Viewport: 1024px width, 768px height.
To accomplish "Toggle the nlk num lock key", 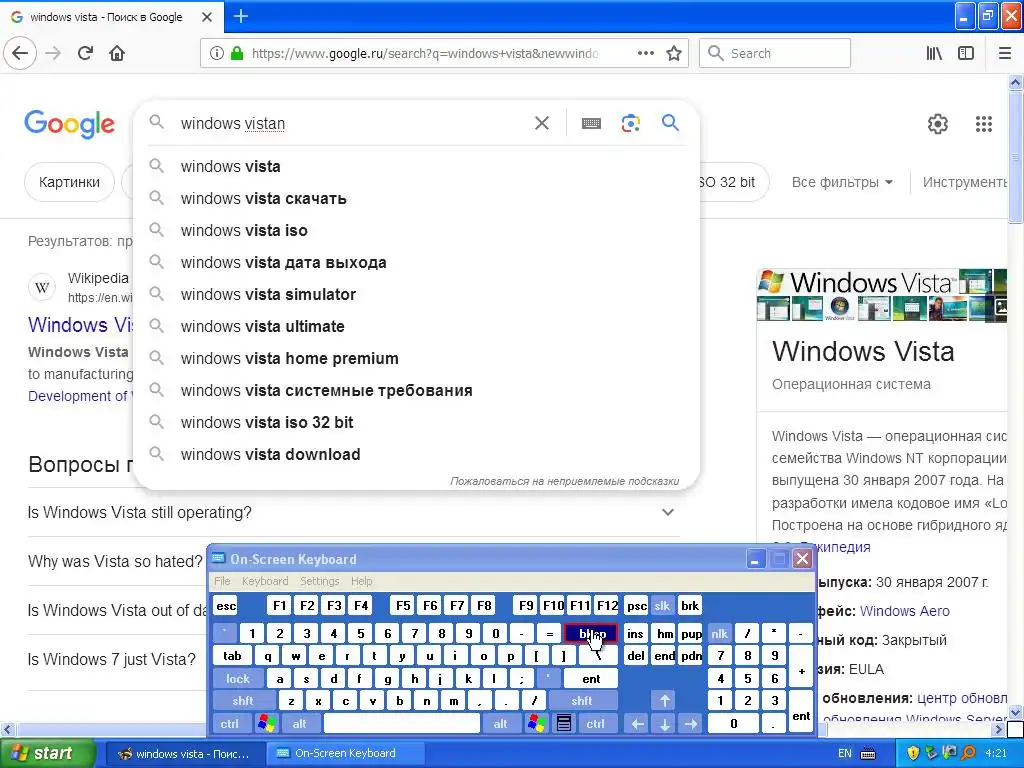I will [719, 633].
